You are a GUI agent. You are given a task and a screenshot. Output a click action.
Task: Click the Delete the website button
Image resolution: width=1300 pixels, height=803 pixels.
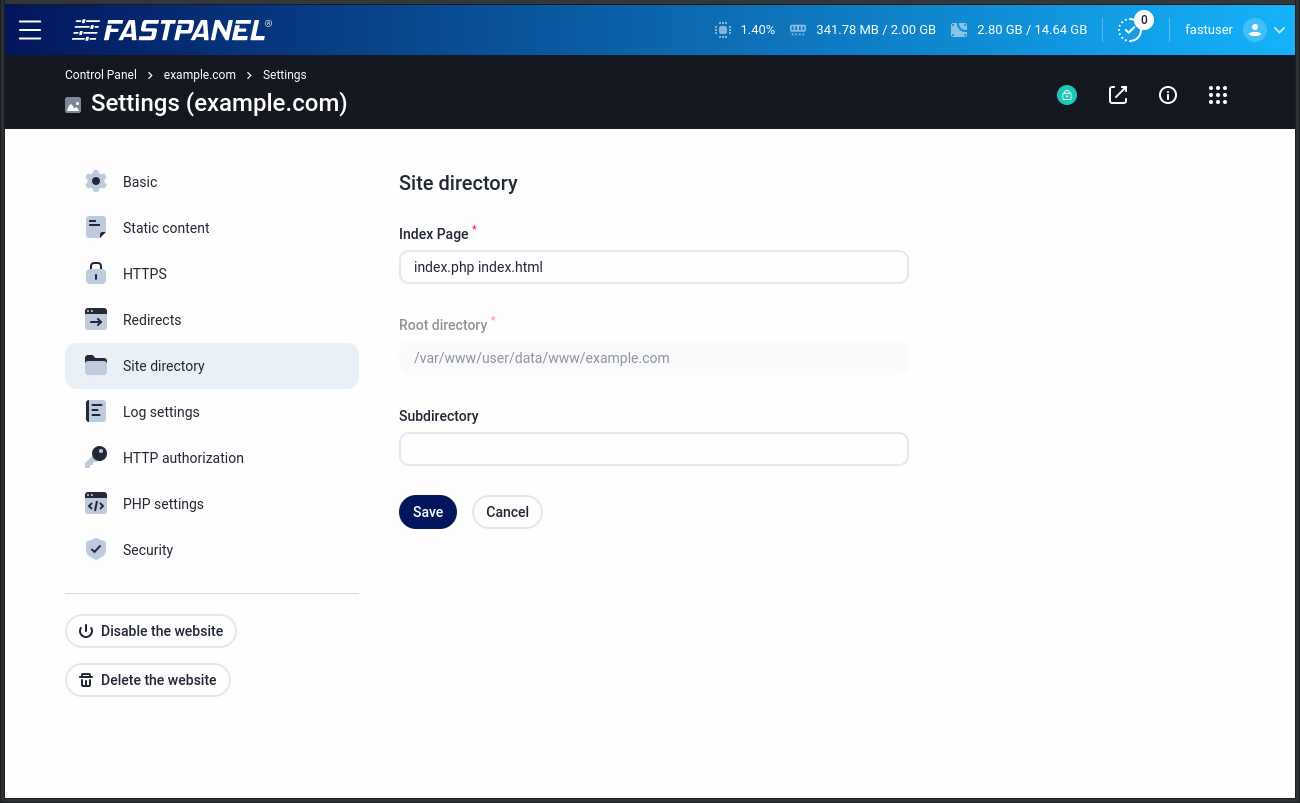click(x=148, y=680)
